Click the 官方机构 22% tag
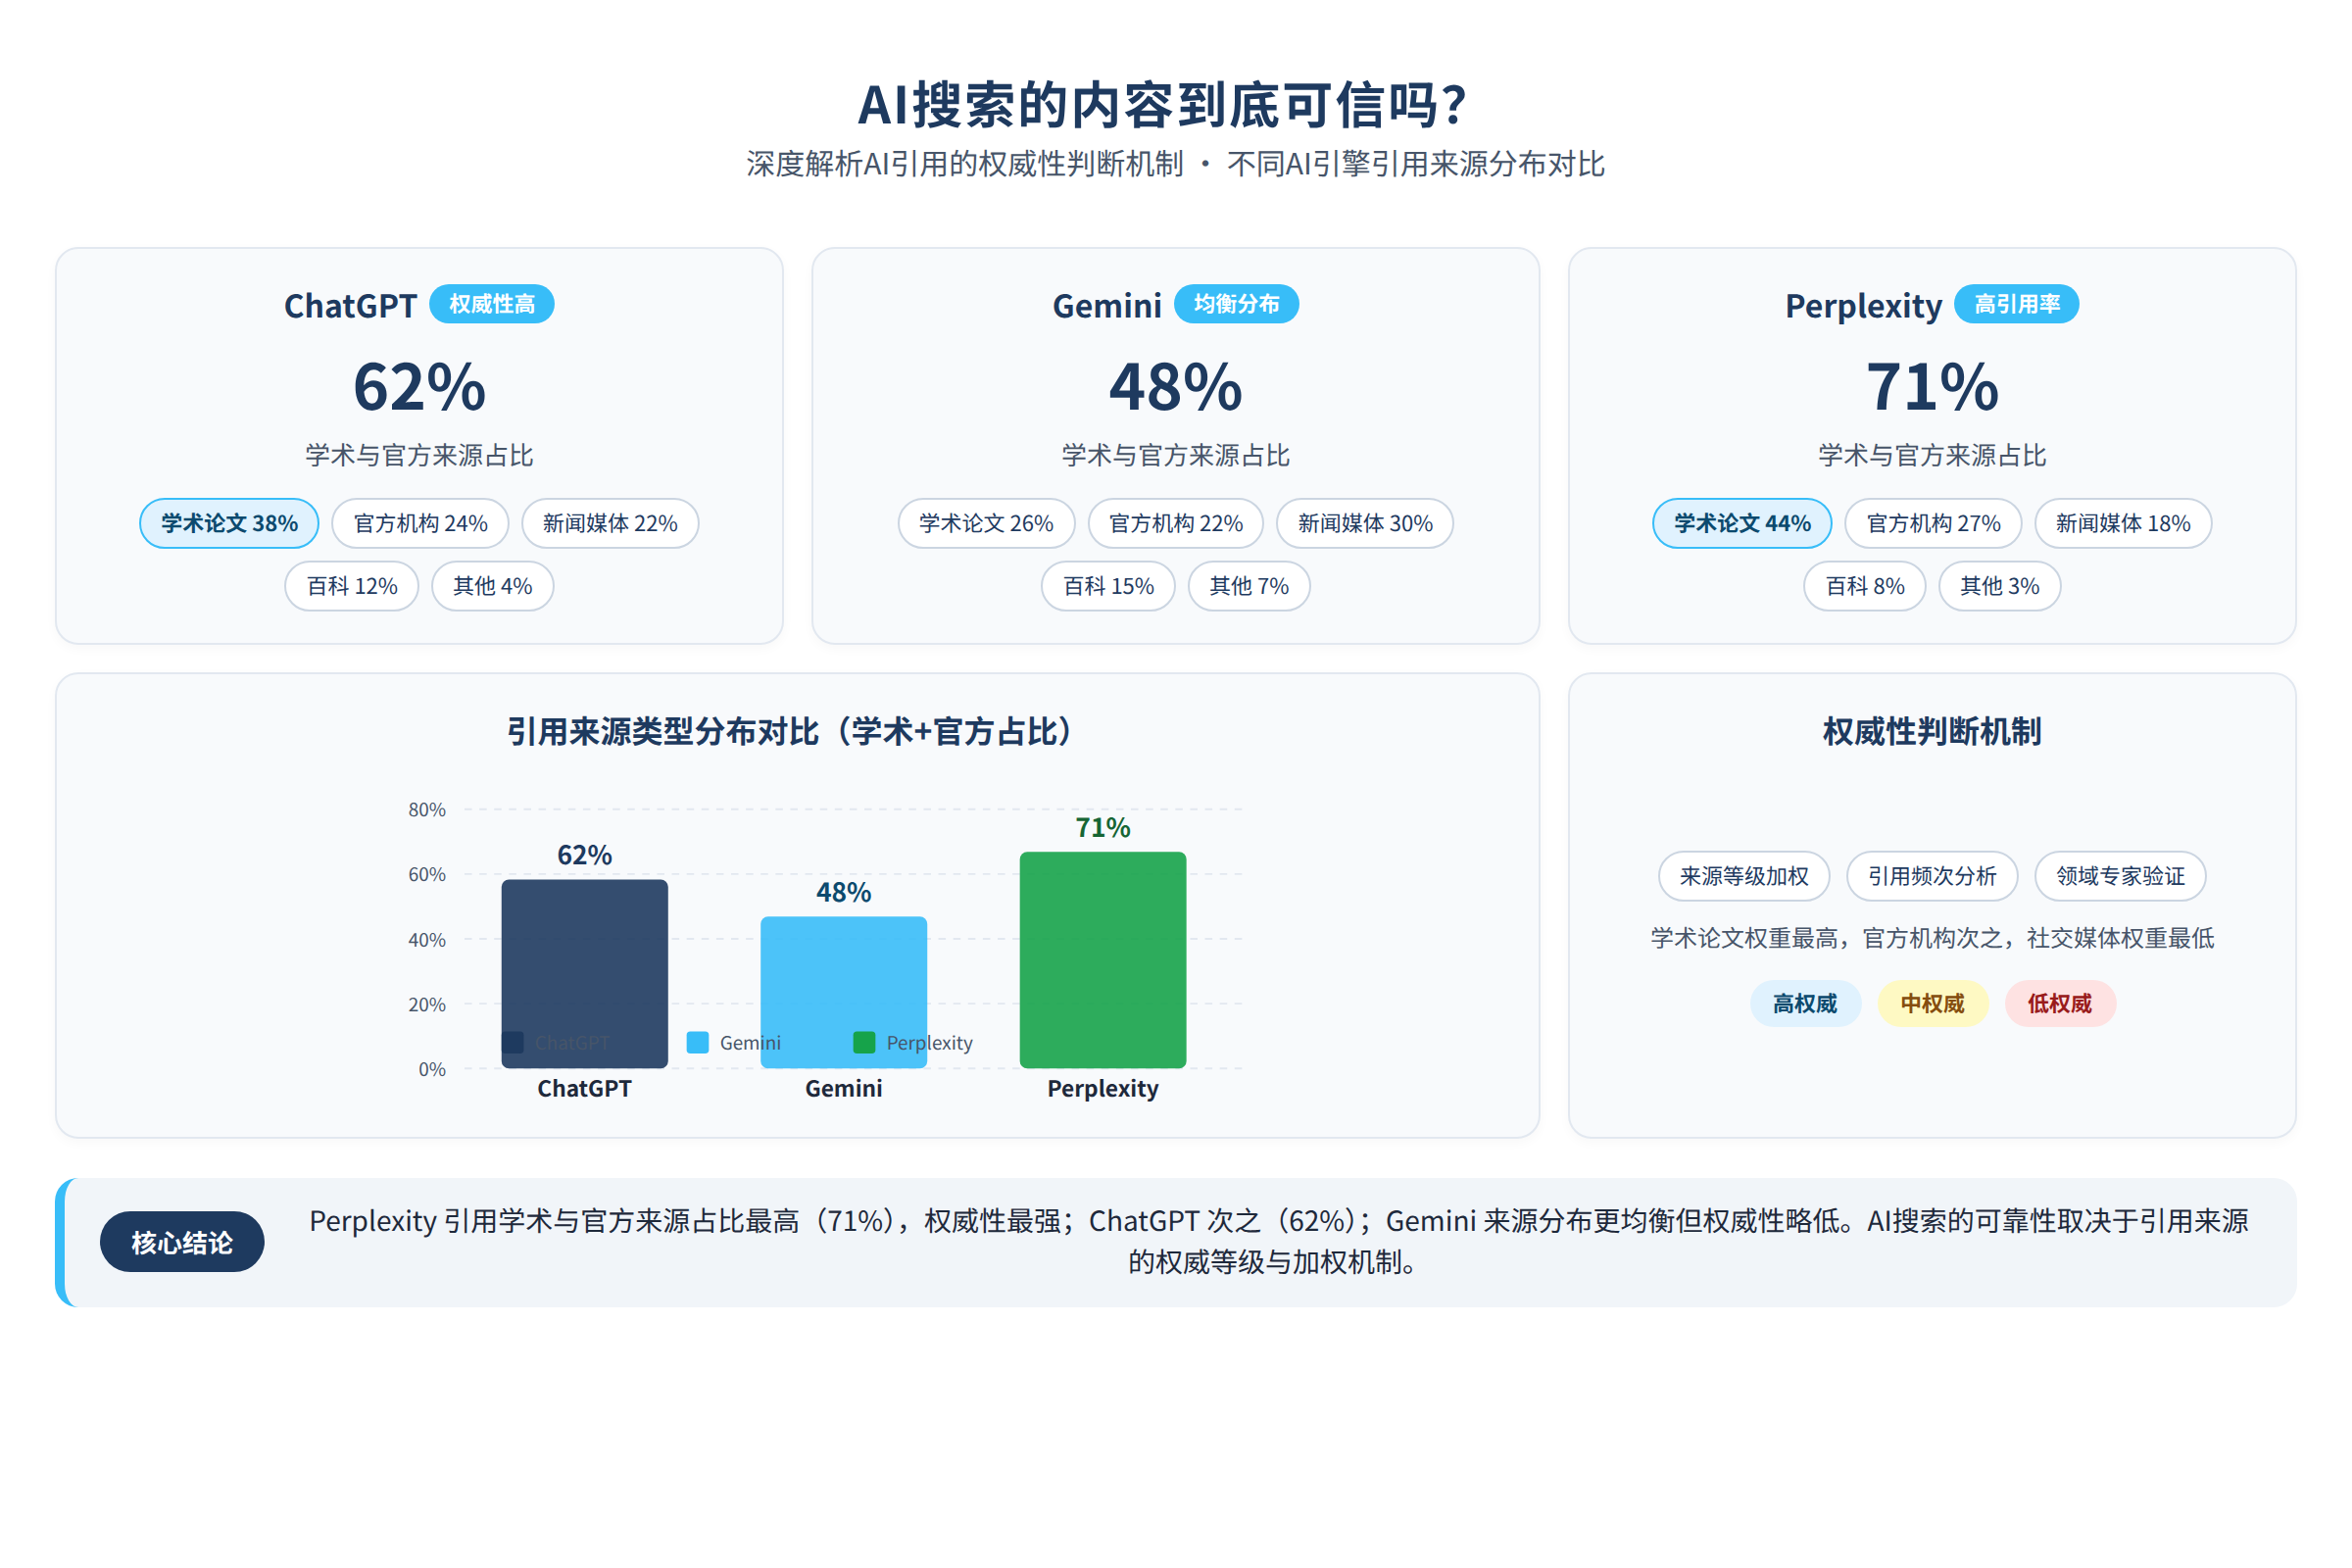2352x1568 pixels. [x=1176, y=523]
